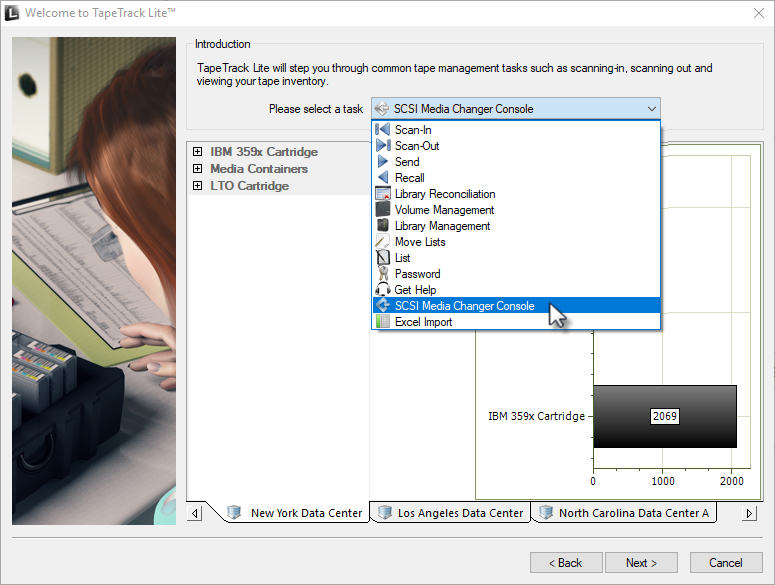Click the Next button
775x585 pixels.
pyautogui.click(x=641, y=563)
